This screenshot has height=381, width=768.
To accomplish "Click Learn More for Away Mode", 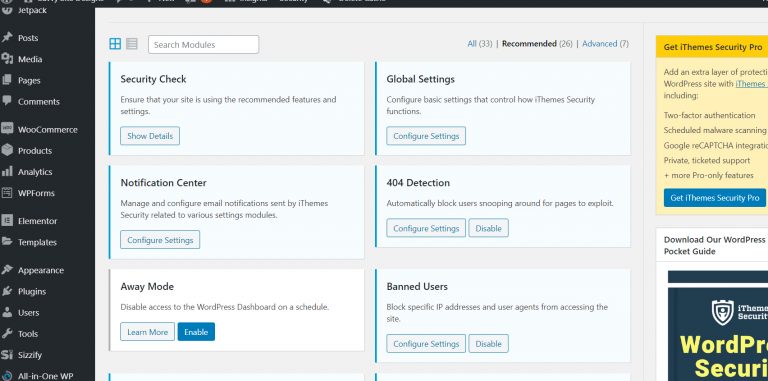I will [x=147, y=332].
